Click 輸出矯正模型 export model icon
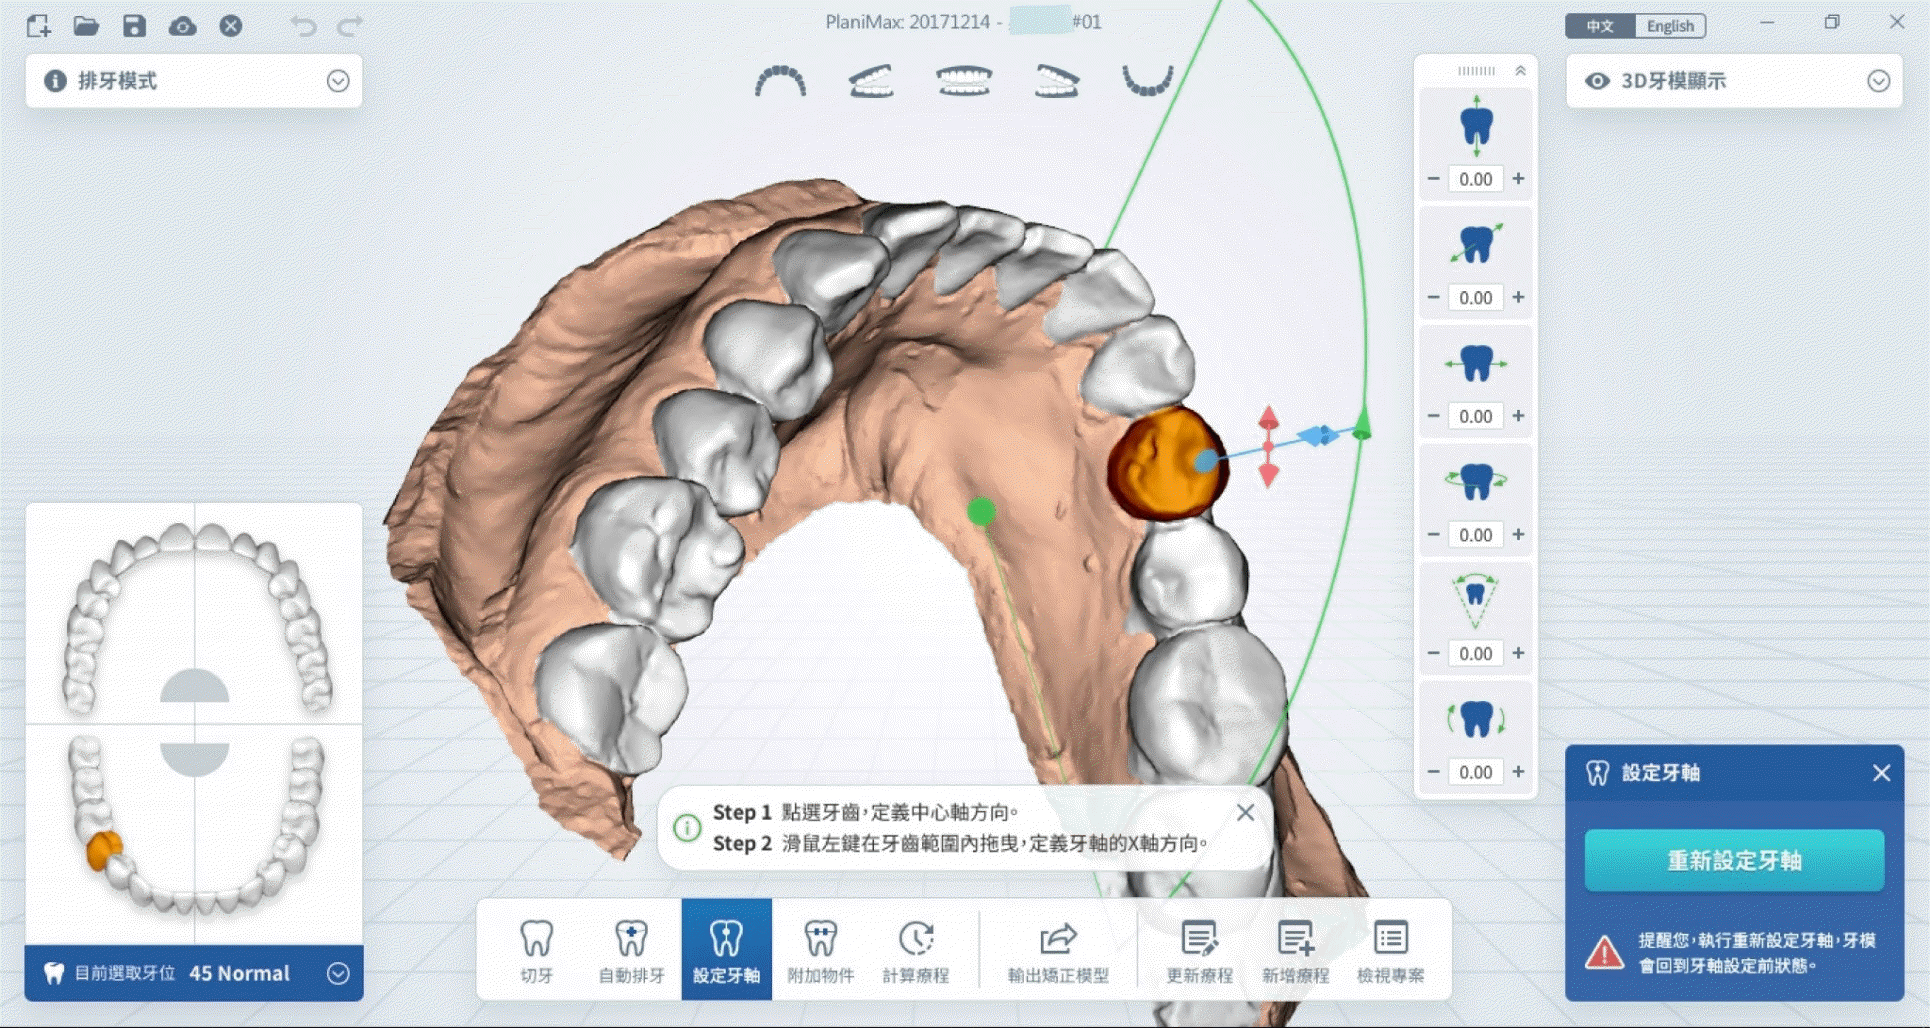This screenshot has height=1028, width=1930. 1057,949
